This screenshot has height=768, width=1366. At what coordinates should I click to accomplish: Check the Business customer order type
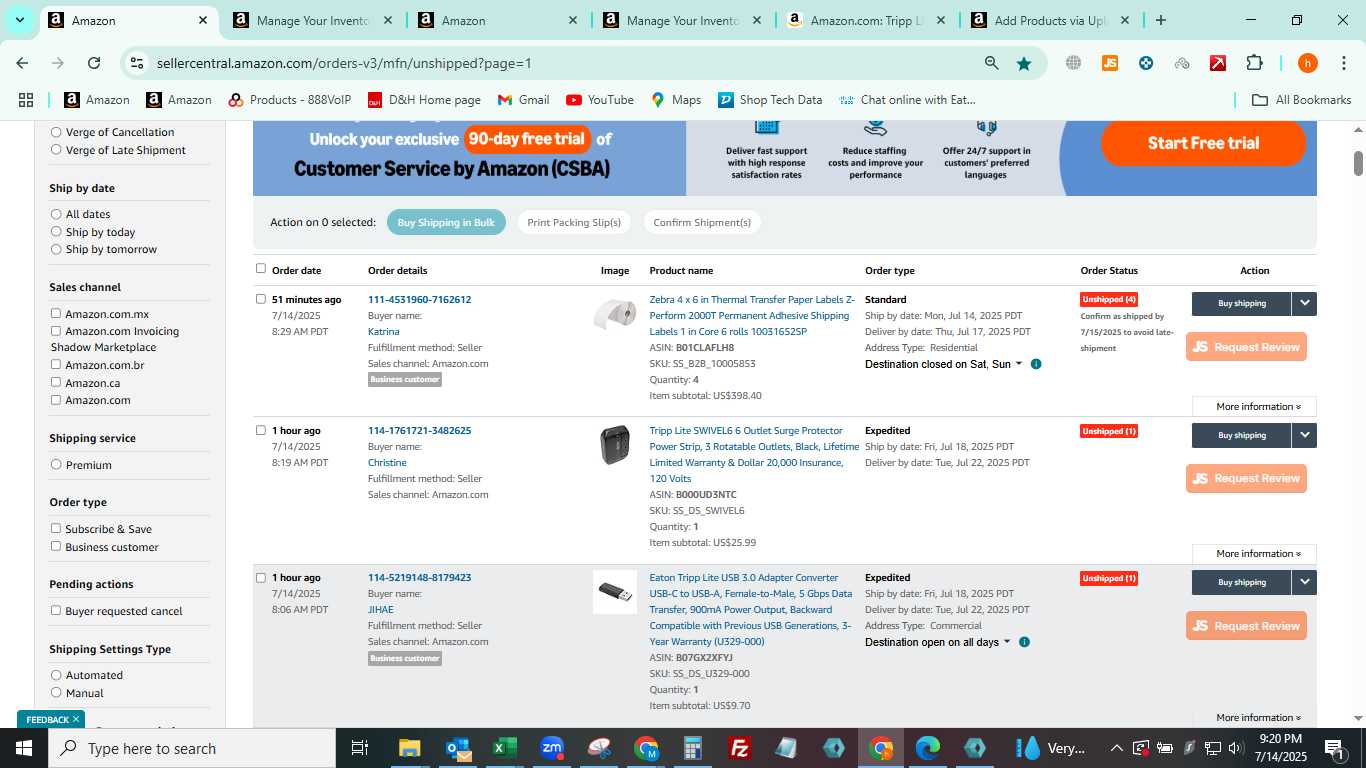coord(56,547)
